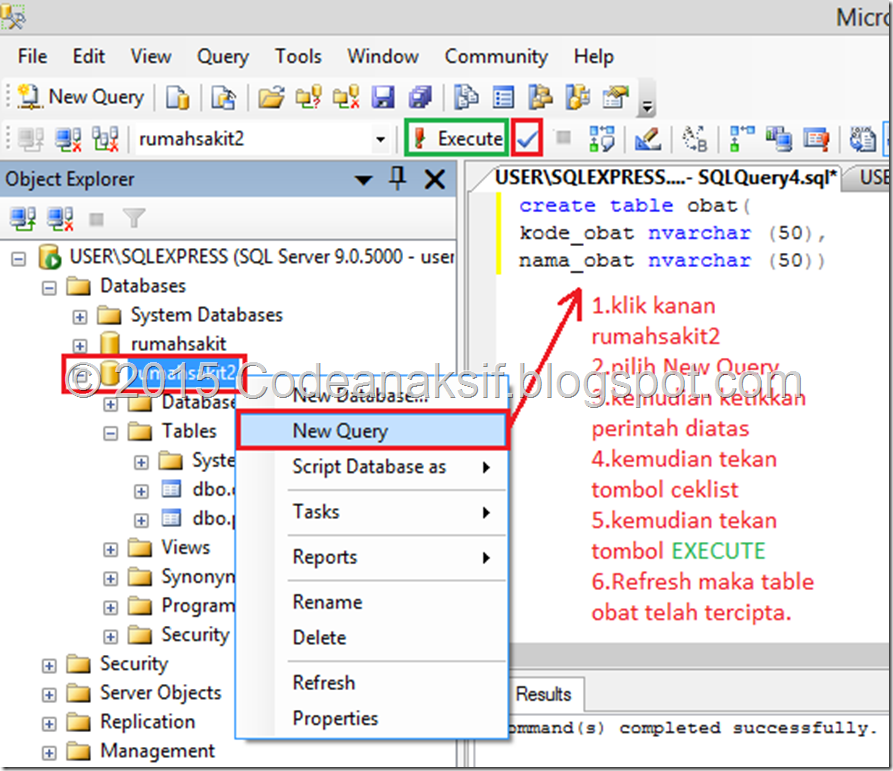The height and width of the screenshot is (771, 893).
Task: Choose New Query from context menu
Action: pyautogui.click(x=371, y=431)
